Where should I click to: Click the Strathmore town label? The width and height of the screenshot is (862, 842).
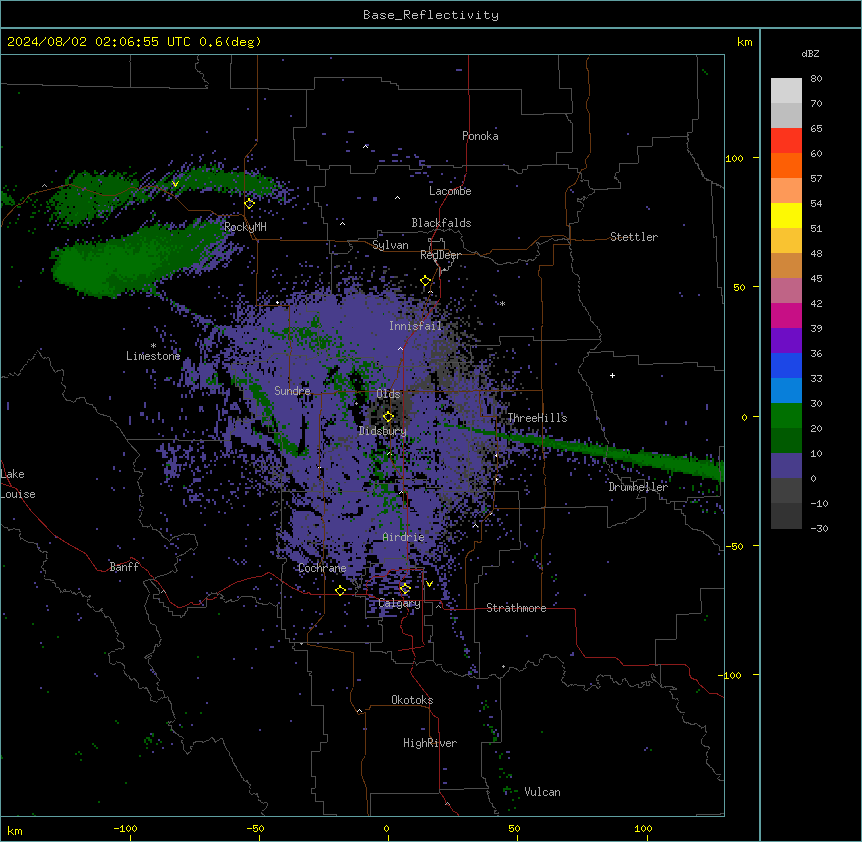516,608
